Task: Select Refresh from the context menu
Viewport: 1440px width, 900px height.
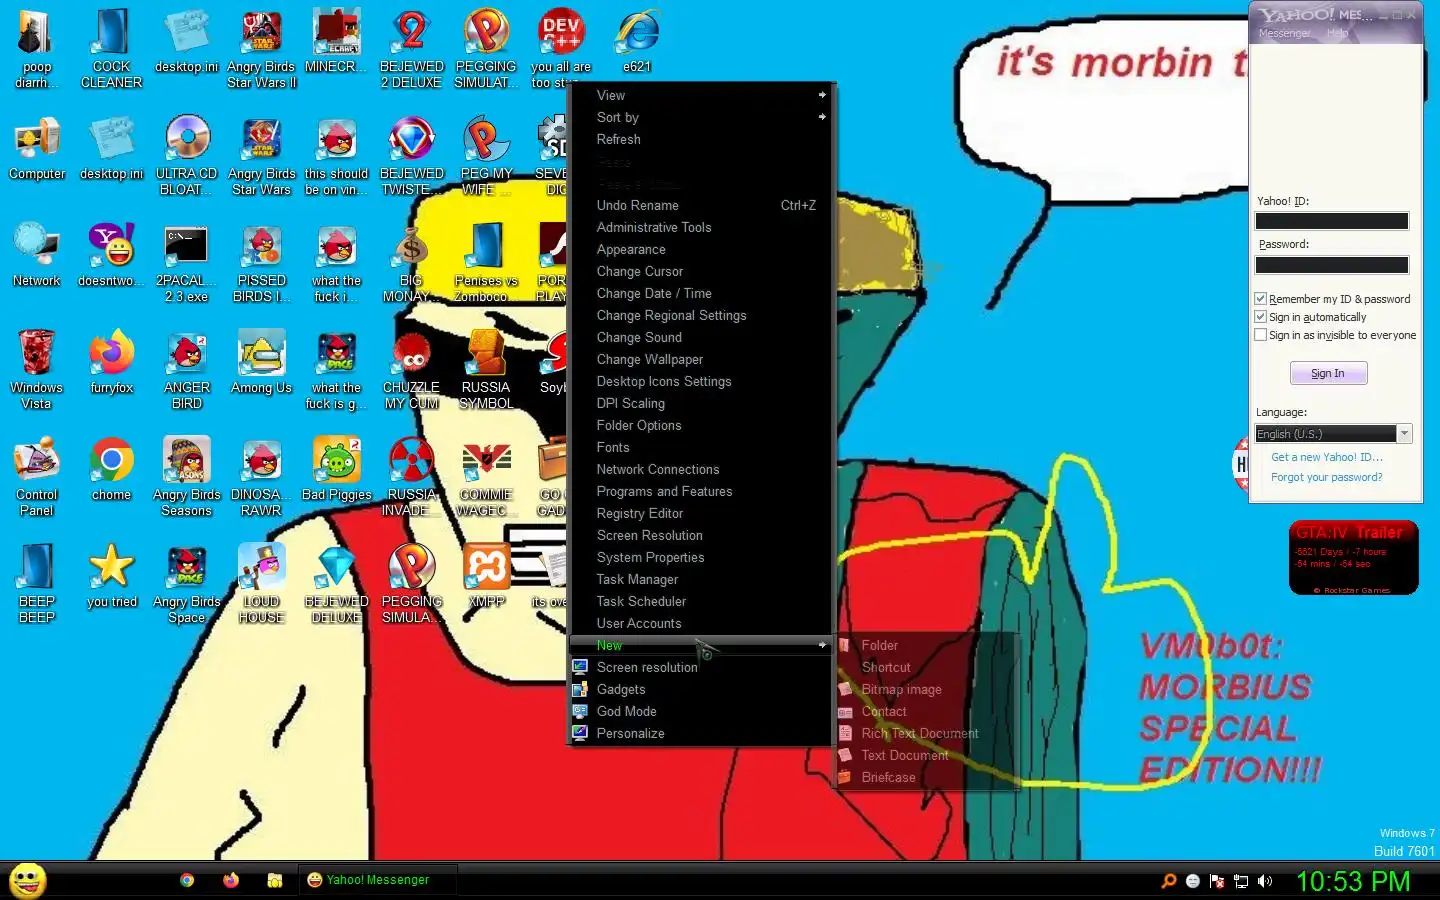Action: [700, 139]
